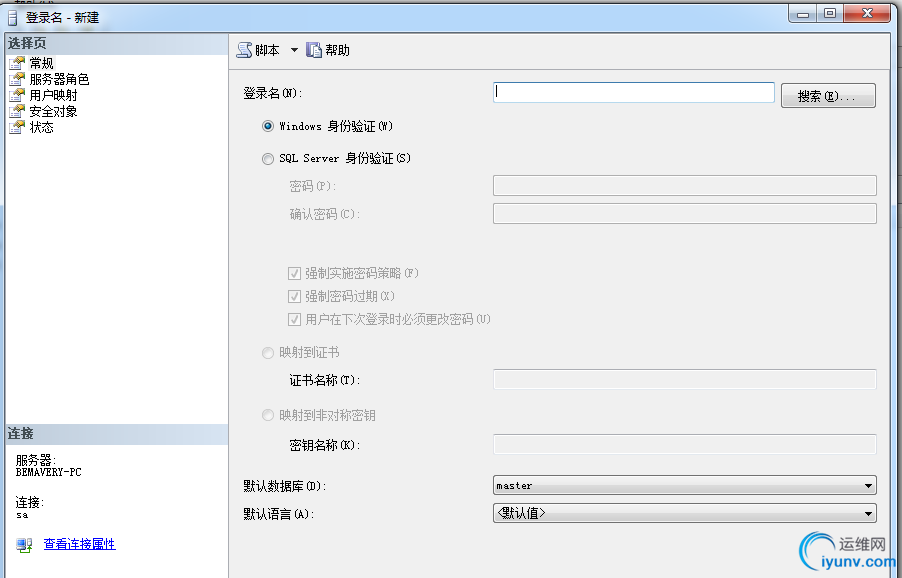The width and height of the screenshot is (902, 578).
Task: Open the 查看连接属性 link
Action: point(79,544)
